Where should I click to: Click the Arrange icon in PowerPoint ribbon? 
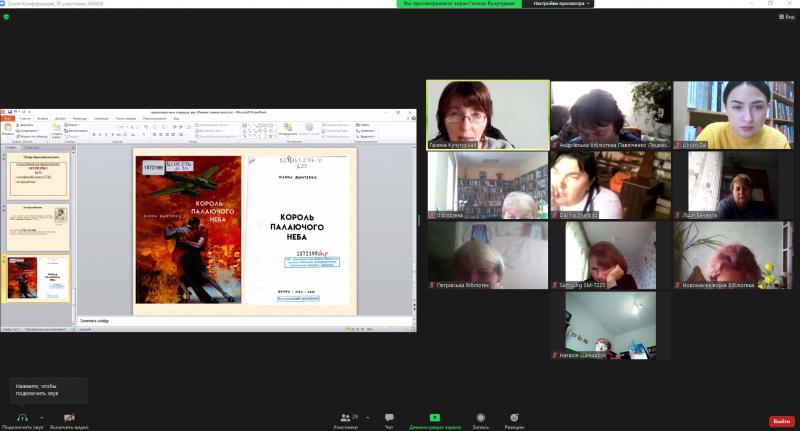[x=287, y=128]
